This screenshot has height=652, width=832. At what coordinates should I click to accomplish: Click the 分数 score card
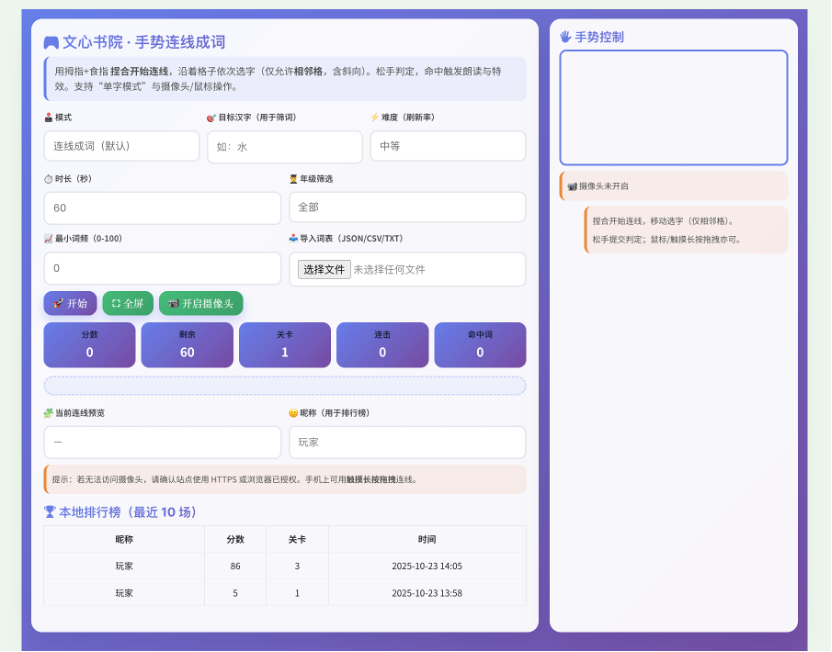[x=90, y=345]
